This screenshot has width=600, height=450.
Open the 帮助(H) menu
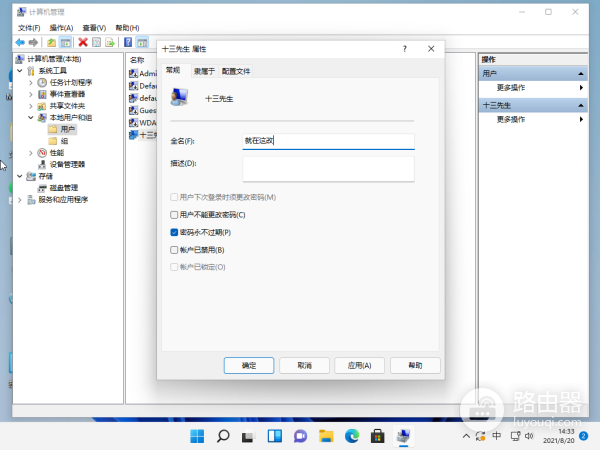127,28
